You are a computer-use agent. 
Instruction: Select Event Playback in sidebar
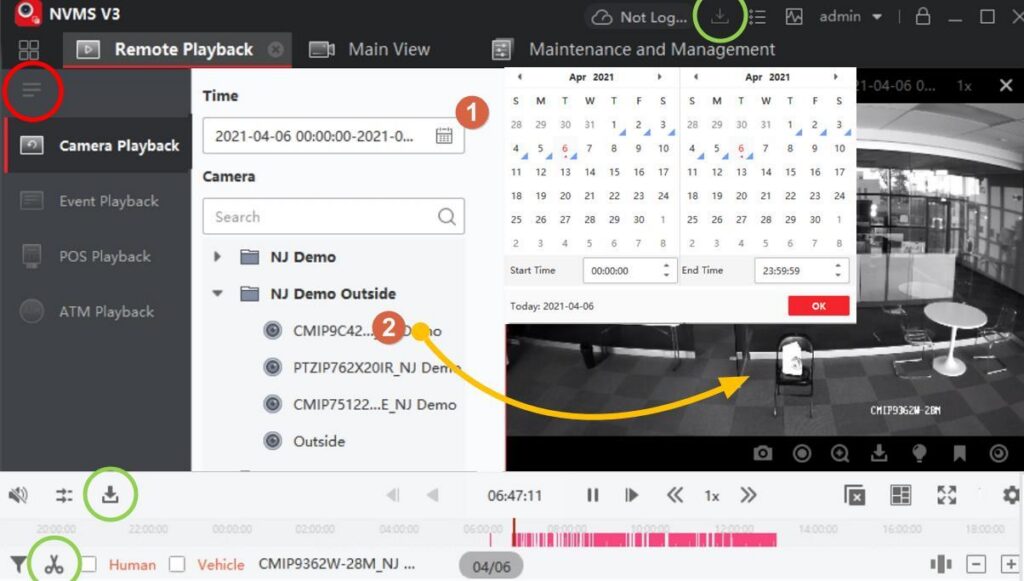tap(98, 201)
